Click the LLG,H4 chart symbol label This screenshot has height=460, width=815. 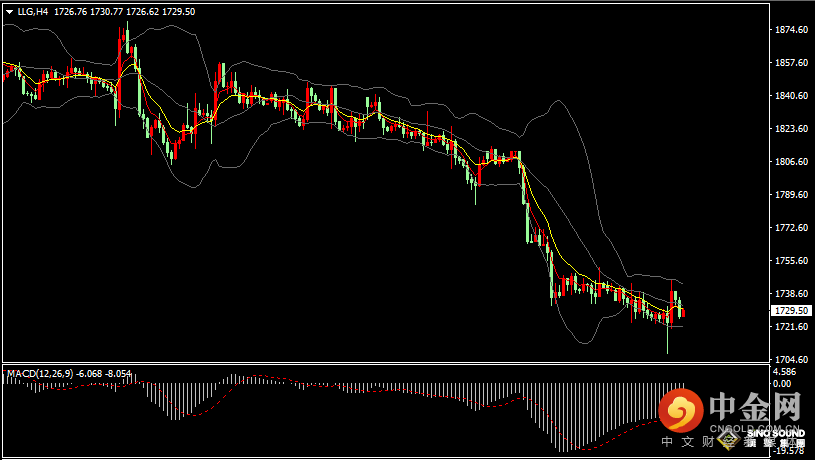pyautogui.click(x=33, y=11)
